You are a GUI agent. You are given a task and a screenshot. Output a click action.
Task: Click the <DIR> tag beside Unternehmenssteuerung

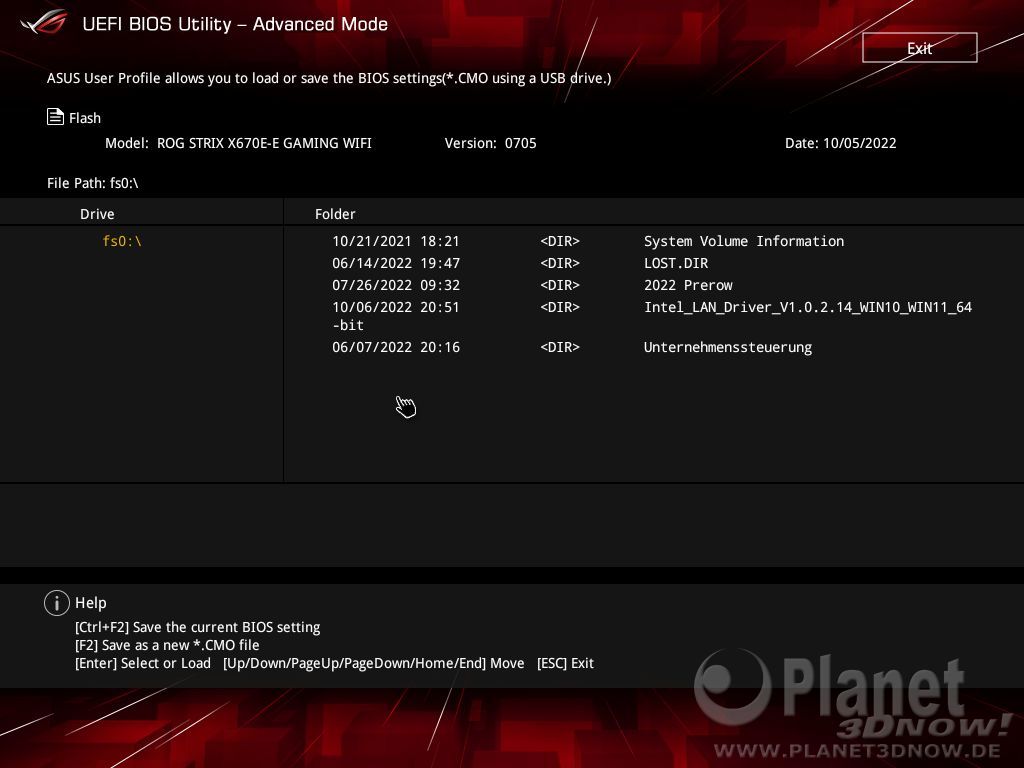pos(560,347)
